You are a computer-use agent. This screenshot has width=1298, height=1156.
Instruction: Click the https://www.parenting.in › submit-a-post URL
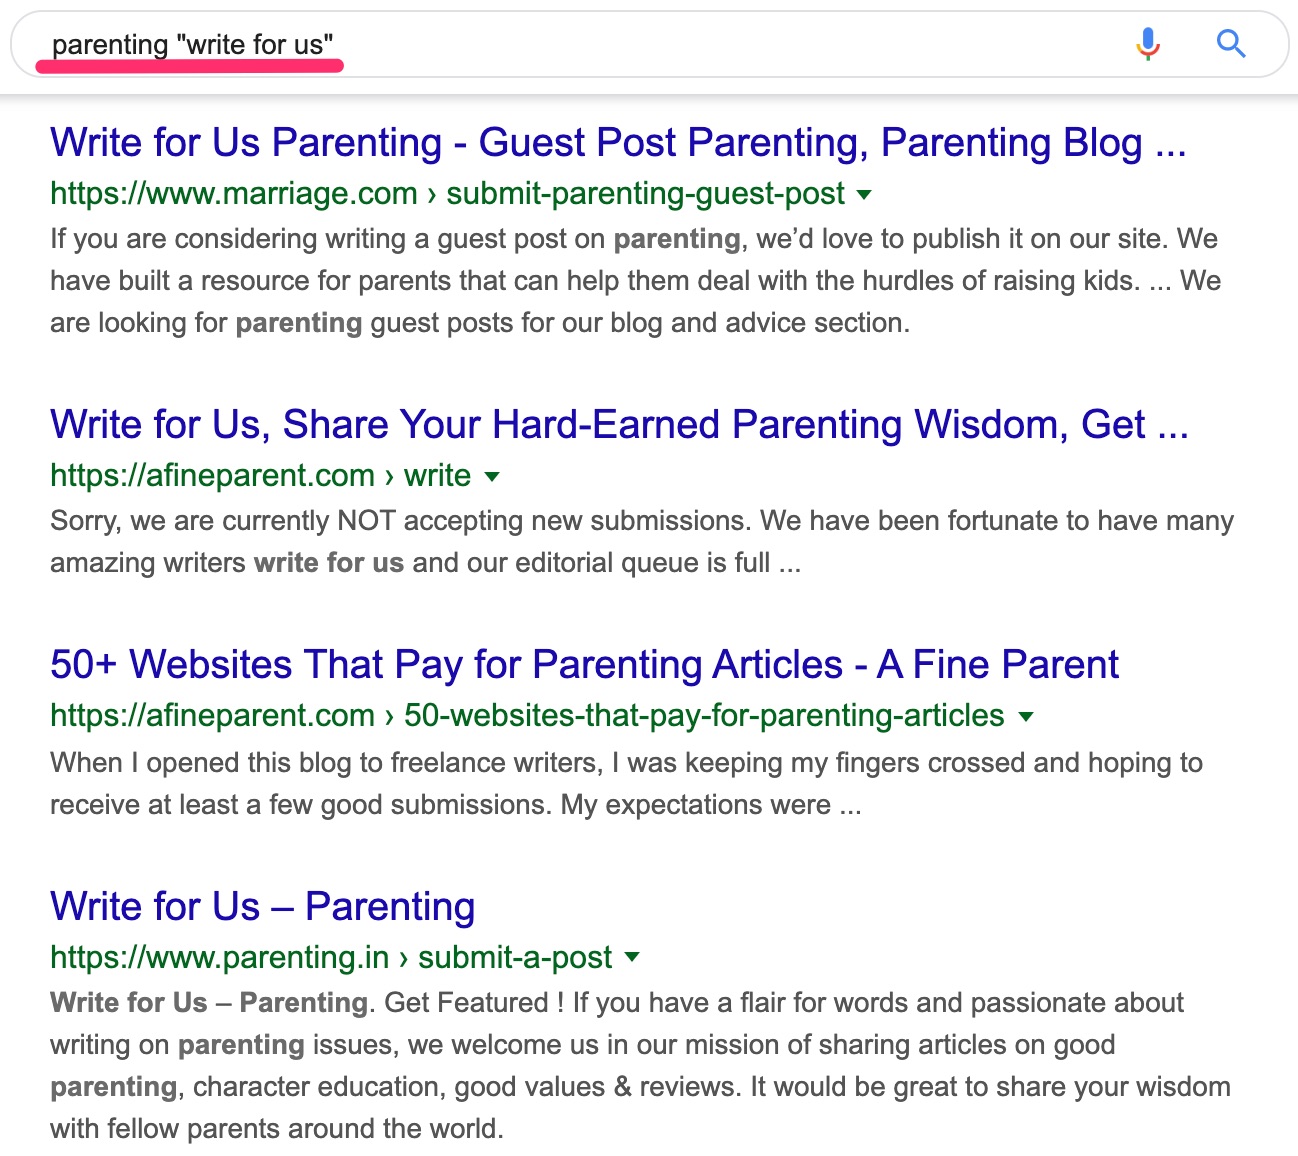click(x=331, y=957)
